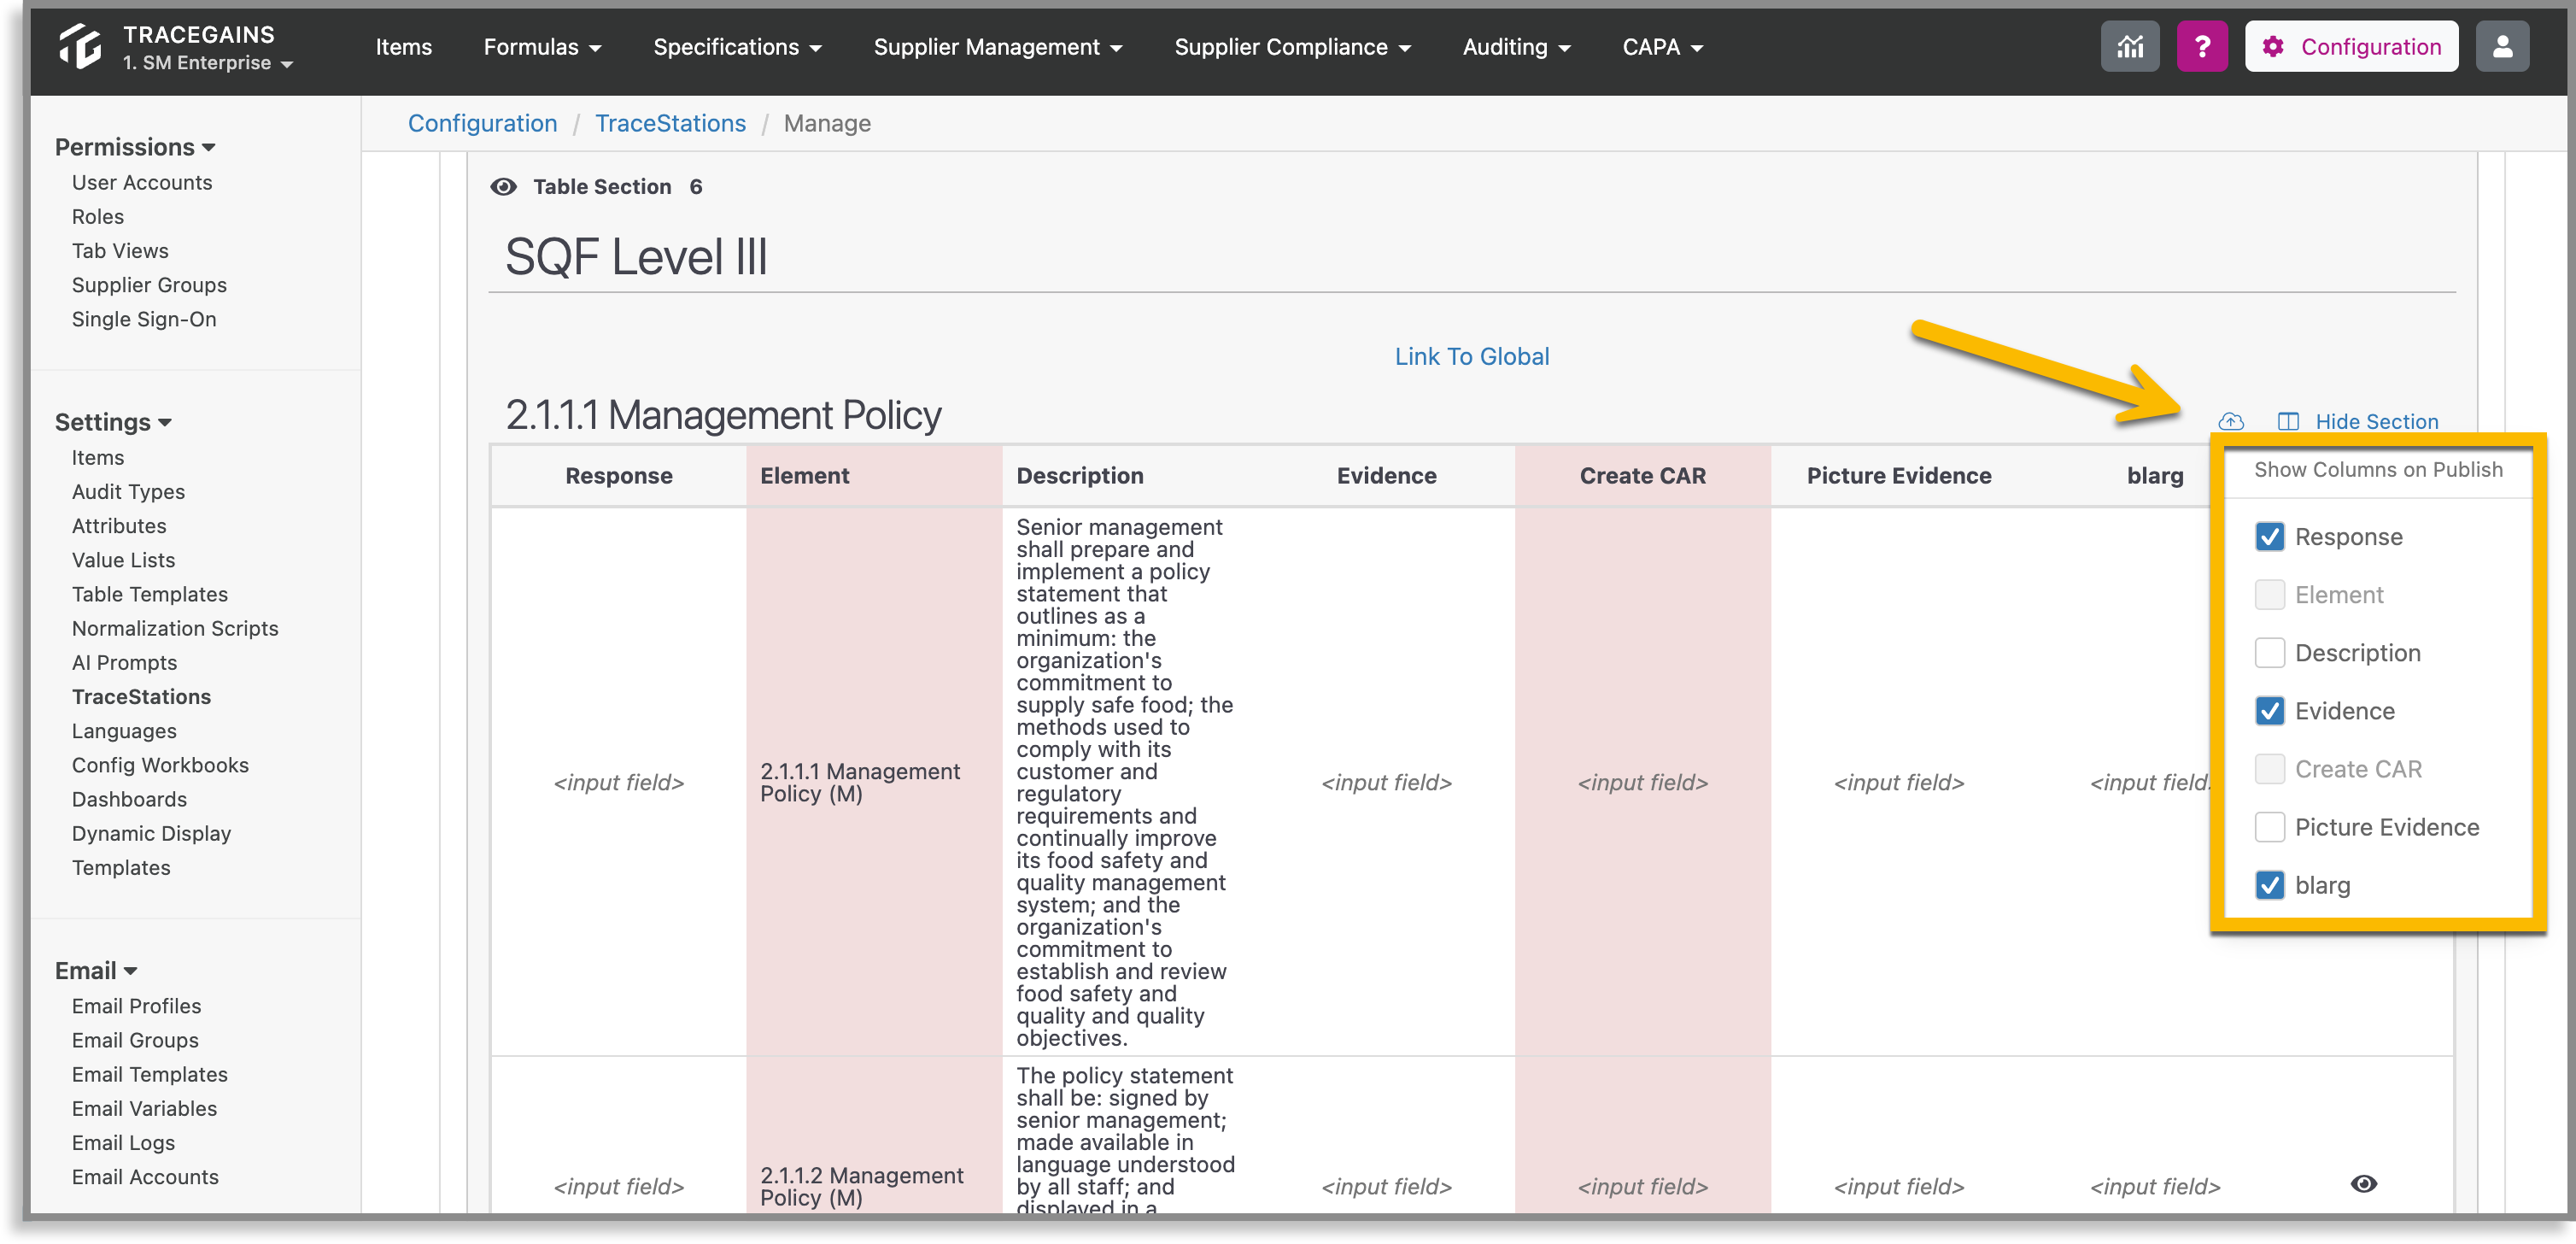Click the 2.1.1.1 Management Policy heading
The width and height of the screenshot is (2576, 1244).
click(723, 415)
